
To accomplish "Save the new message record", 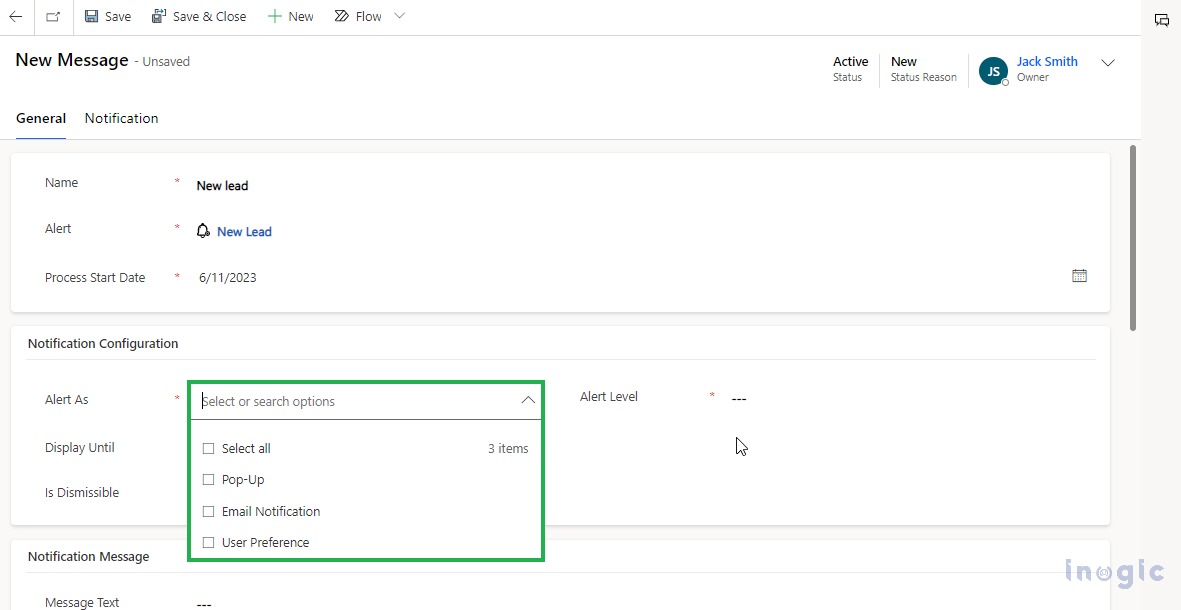I will (108, 17).
